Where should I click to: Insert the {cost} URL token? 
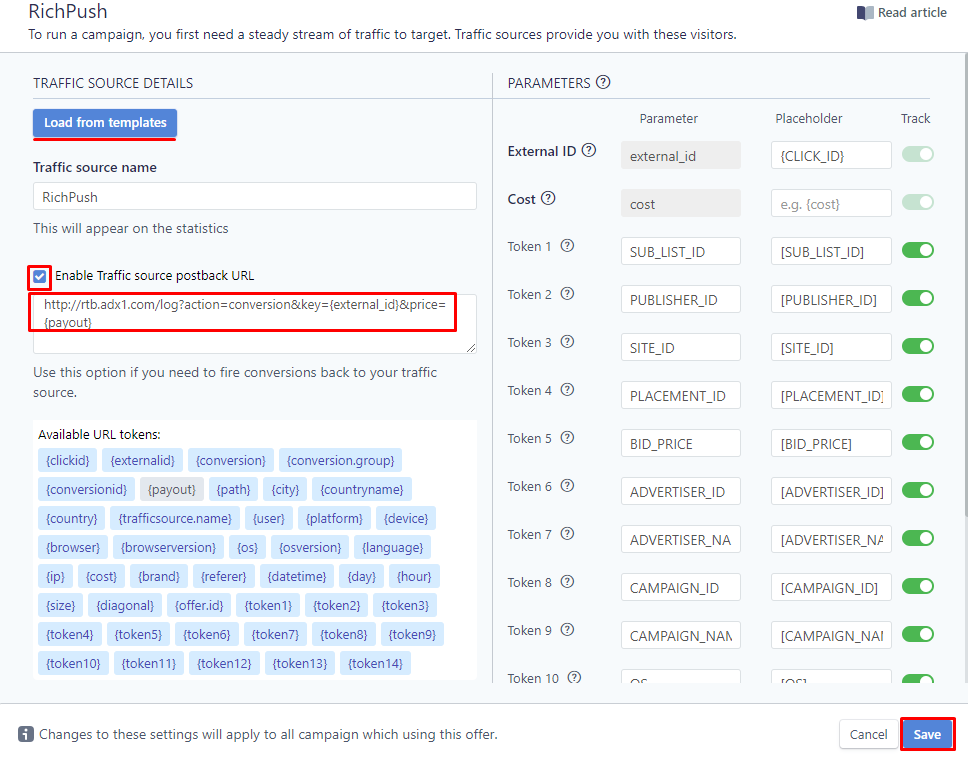pyautogui.click(x=101, y=576)
